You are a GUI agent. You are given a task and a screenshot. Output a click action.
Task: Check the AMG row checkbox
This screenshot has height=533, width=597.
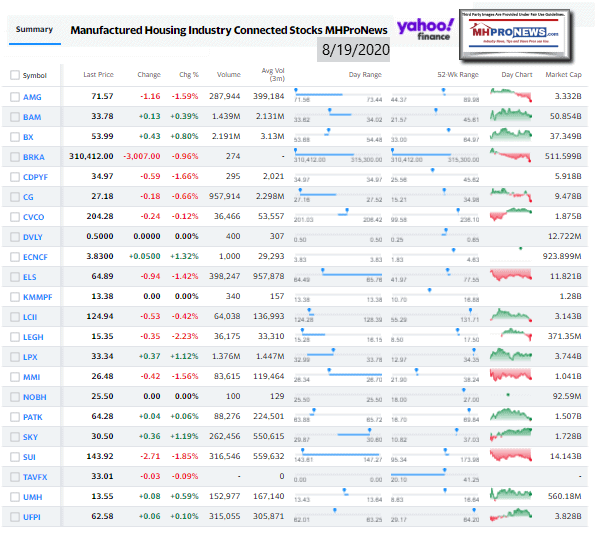[15, 97]
